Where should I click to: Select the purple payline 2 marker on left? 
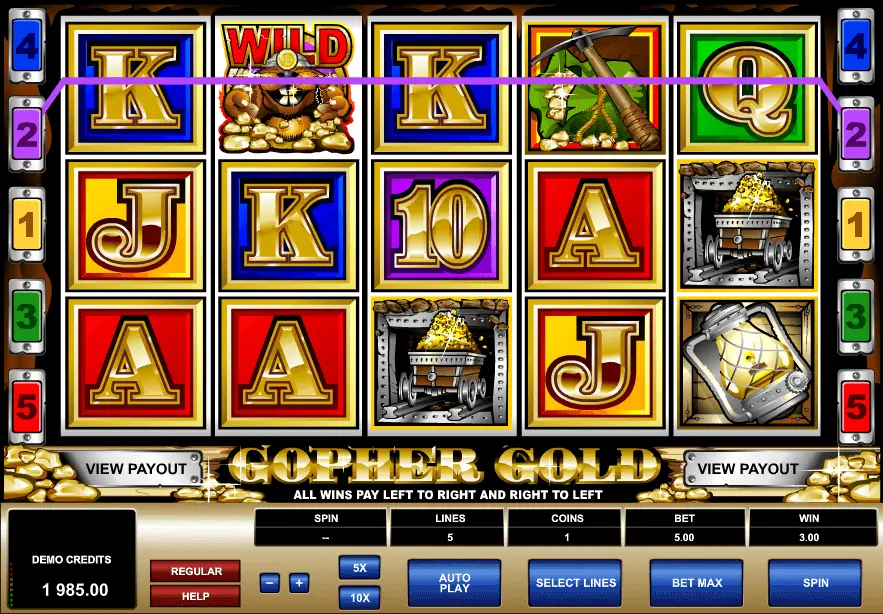26,134
